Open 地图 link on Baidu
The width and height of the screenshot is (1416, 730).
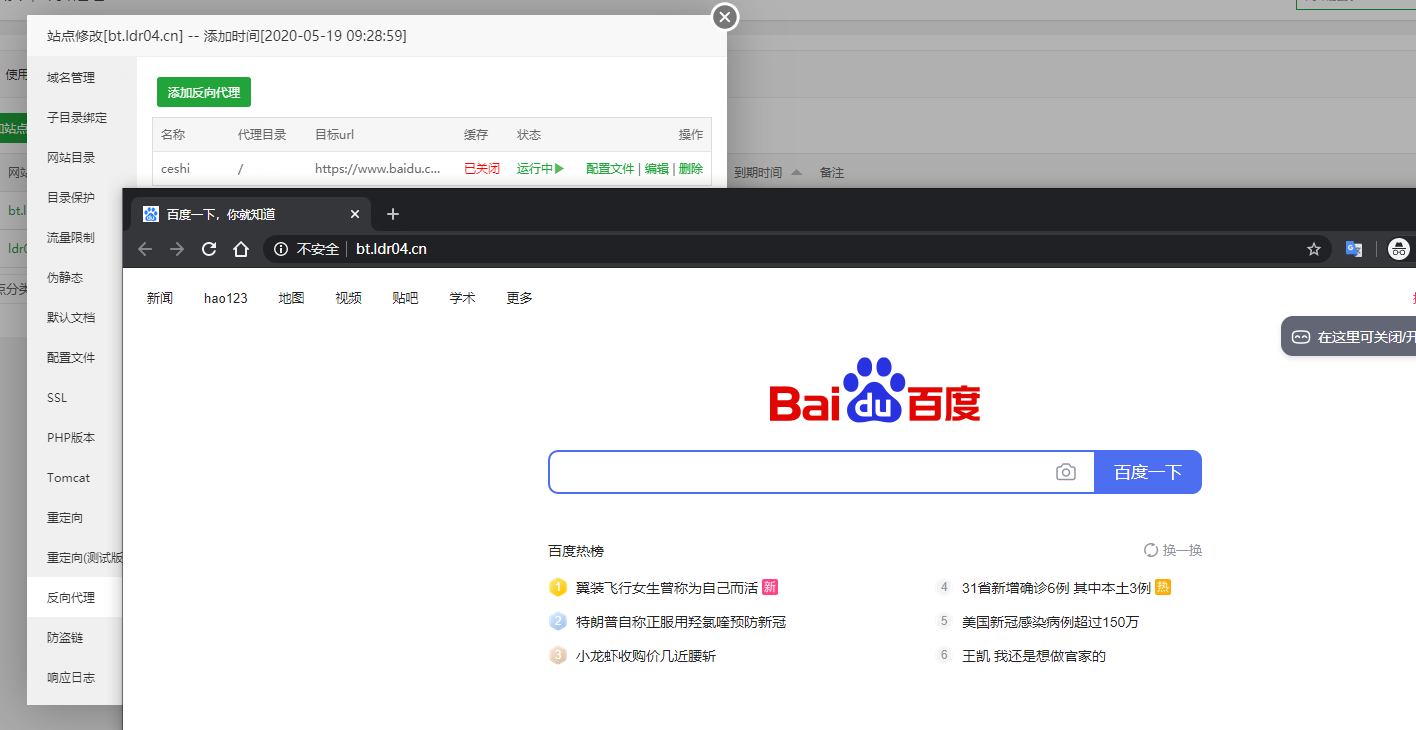291,298
